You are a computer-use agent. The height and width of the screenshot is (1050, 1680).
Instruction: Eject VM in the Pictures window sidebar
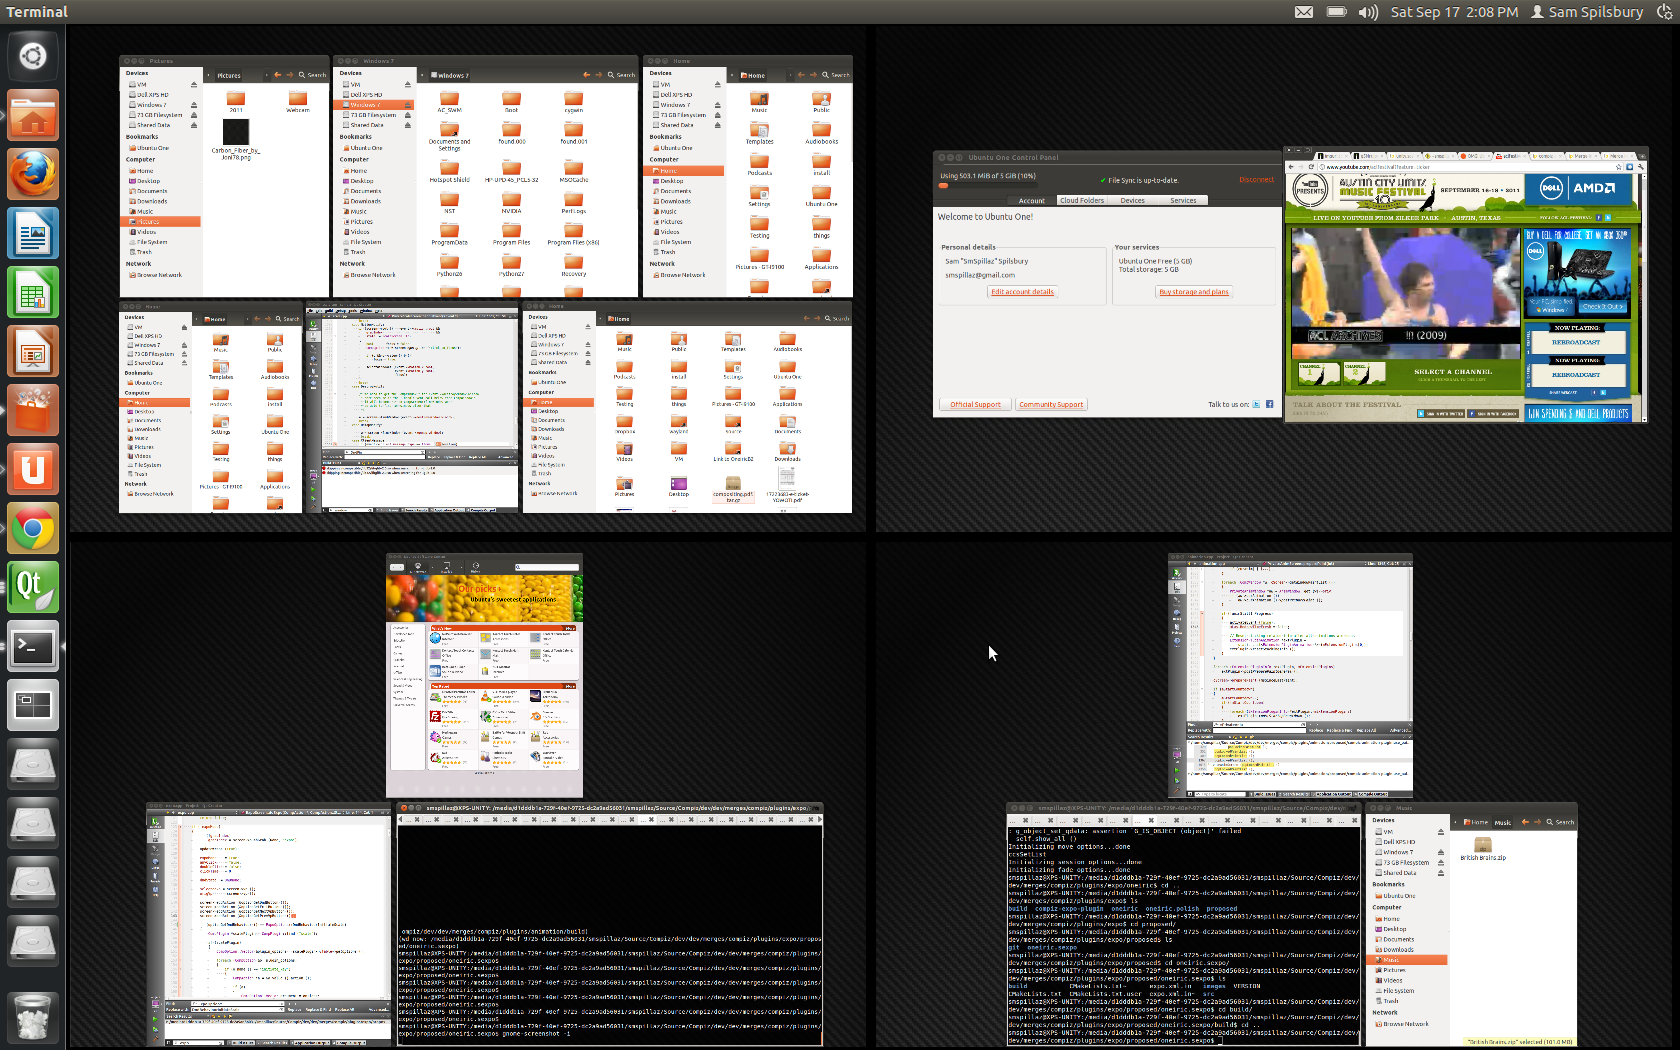pos(194,85)
